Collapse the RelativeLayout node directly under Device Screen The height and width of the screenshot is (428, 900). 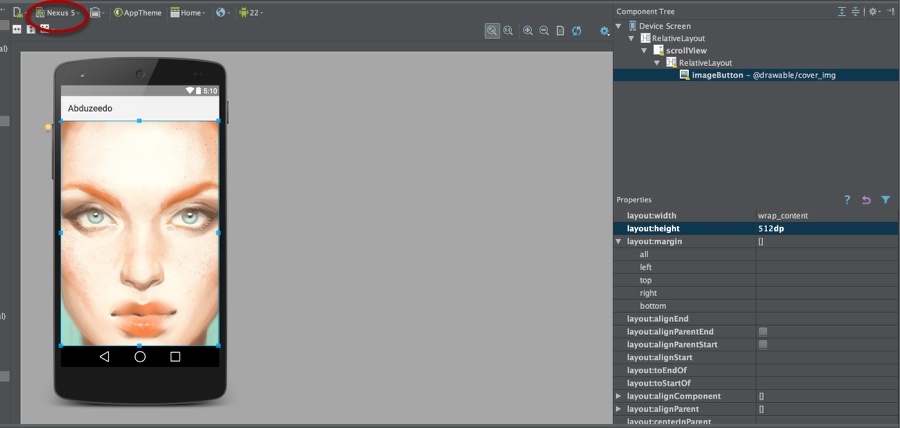tap(631, 38)
